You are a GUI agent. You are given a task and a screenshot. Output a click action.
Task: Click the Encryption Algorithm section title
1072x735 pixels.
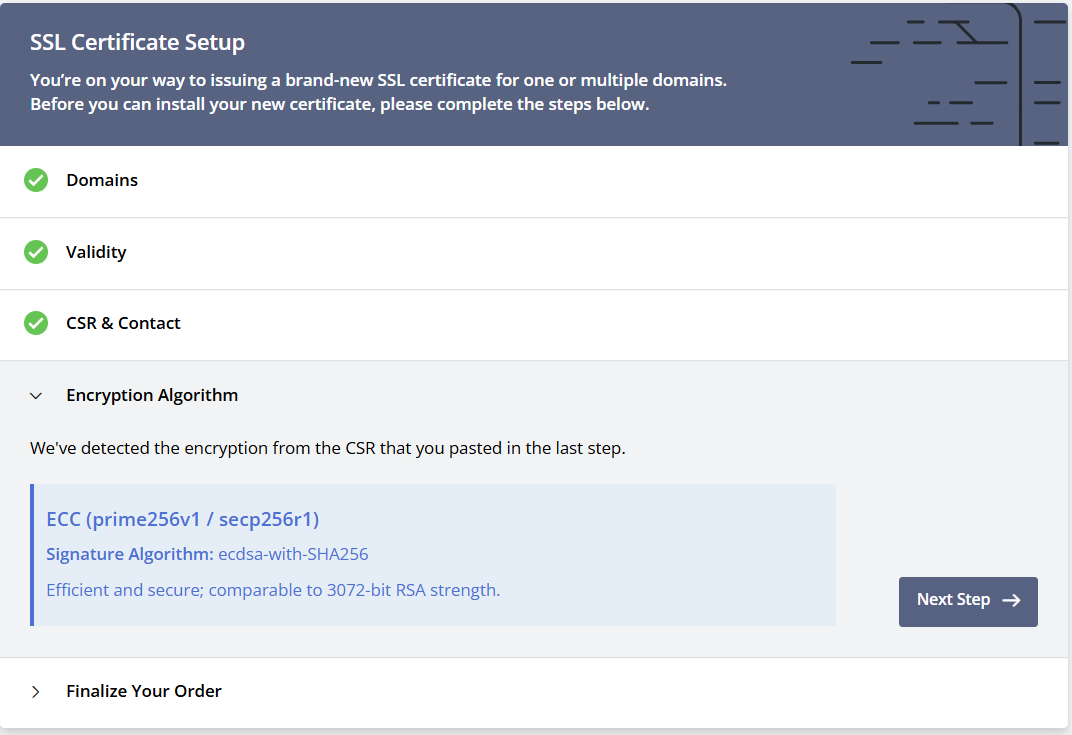coord(152,395)
